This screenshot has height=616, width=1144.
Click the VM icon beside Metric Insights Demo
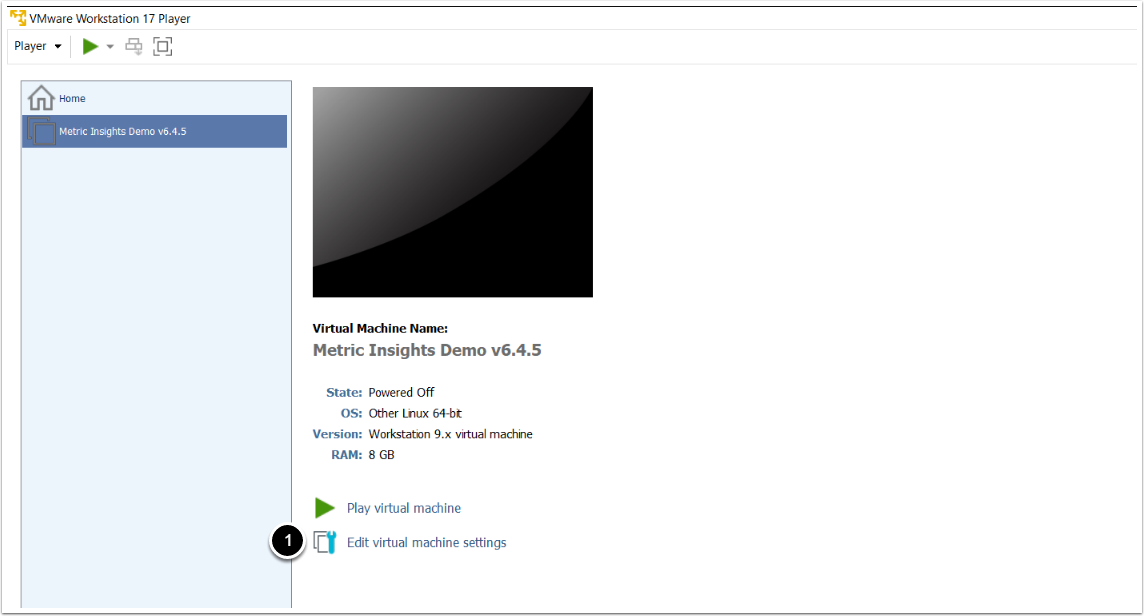click(x=41, y=131)
